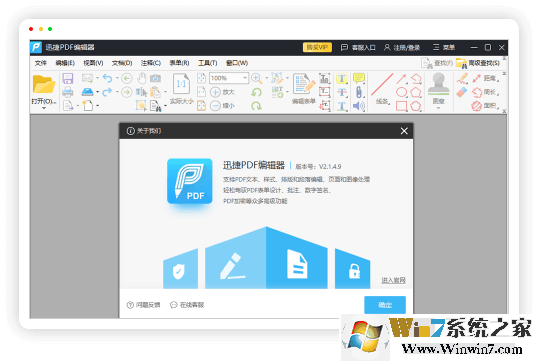Click the problem feedback link in dialog

coord(143,305)
